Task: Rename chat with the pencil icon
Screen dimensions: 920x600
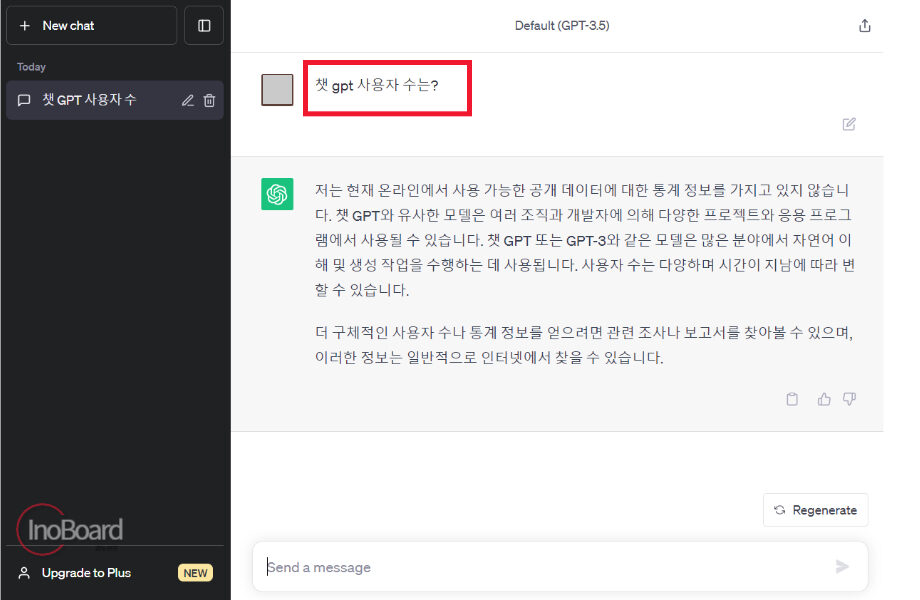Action: (x=188, y=100)
